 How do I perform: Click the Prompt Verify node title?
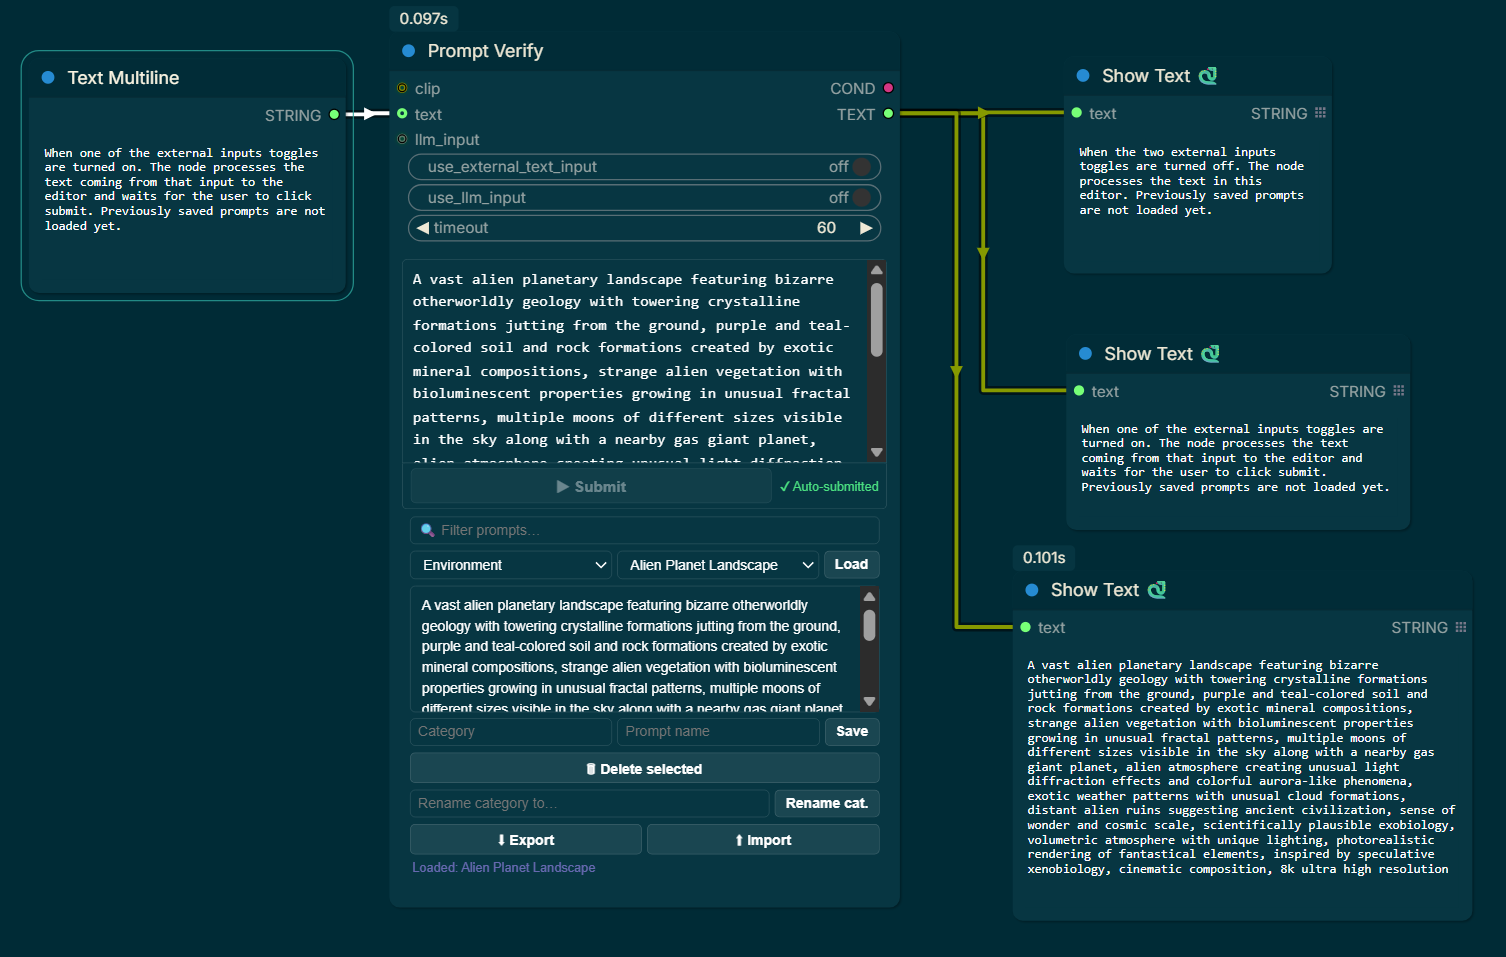coord(485,51)
